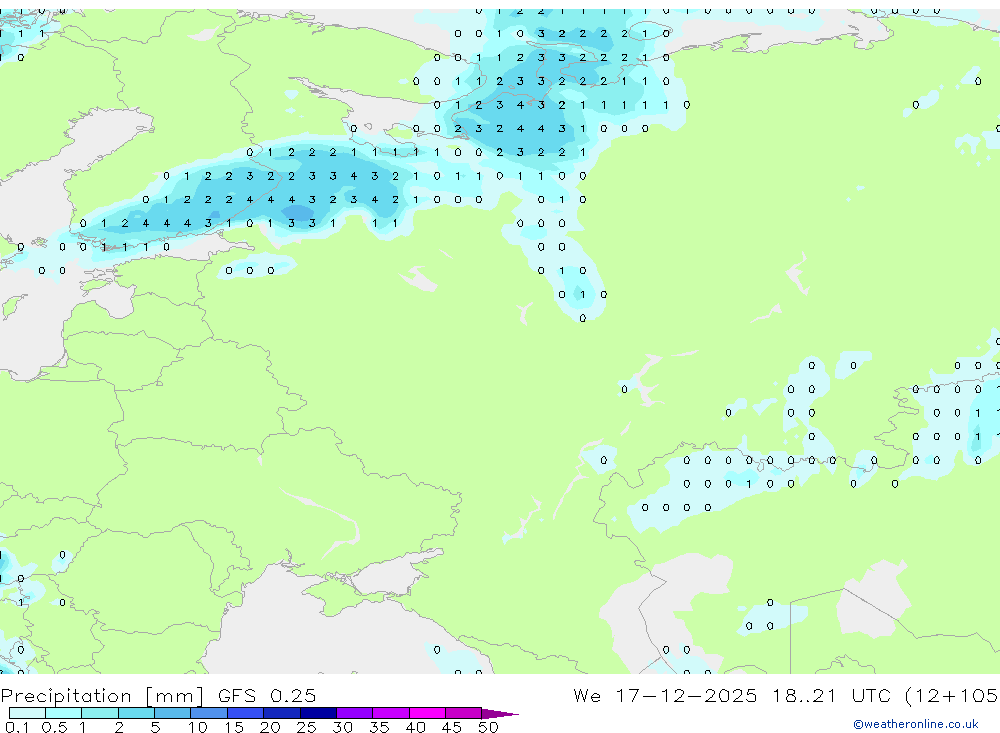1000x733 pixels.
Task: Click the '40' legend scale label
Action: coord(415,727)
